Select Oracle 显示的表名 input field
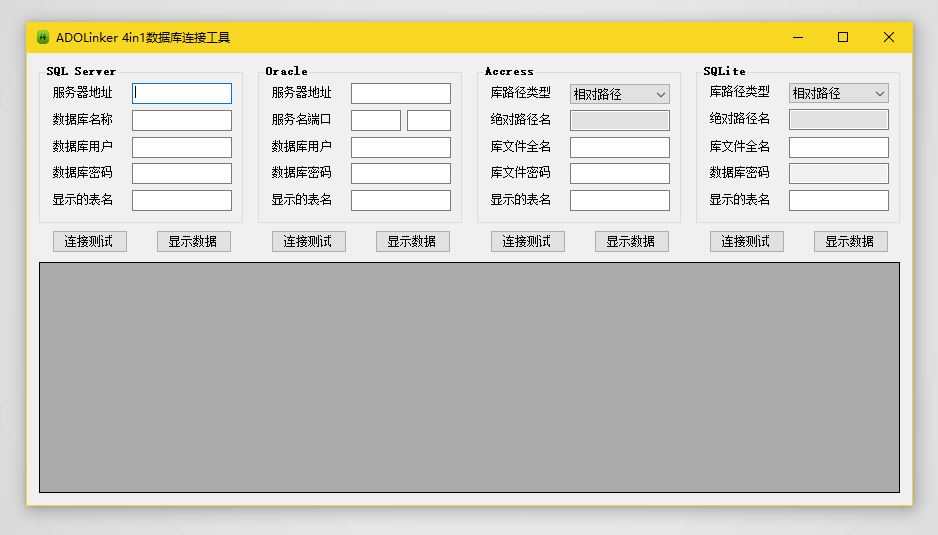Image resolution: width=938 pixels, height=535 pixels. 401,200
